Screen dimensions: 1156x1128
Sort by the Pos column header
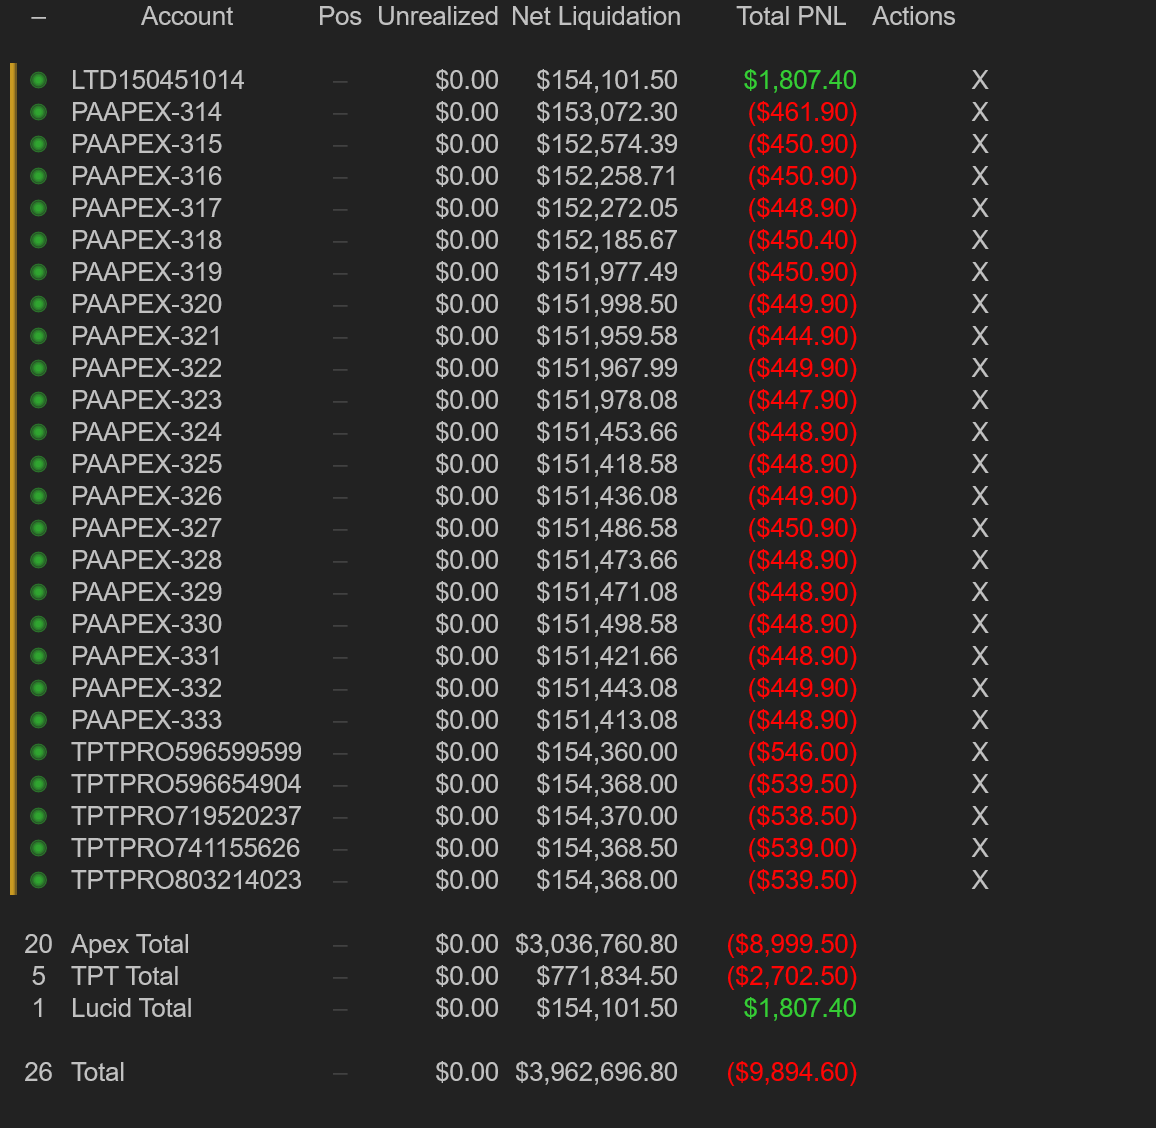[340, 16]
